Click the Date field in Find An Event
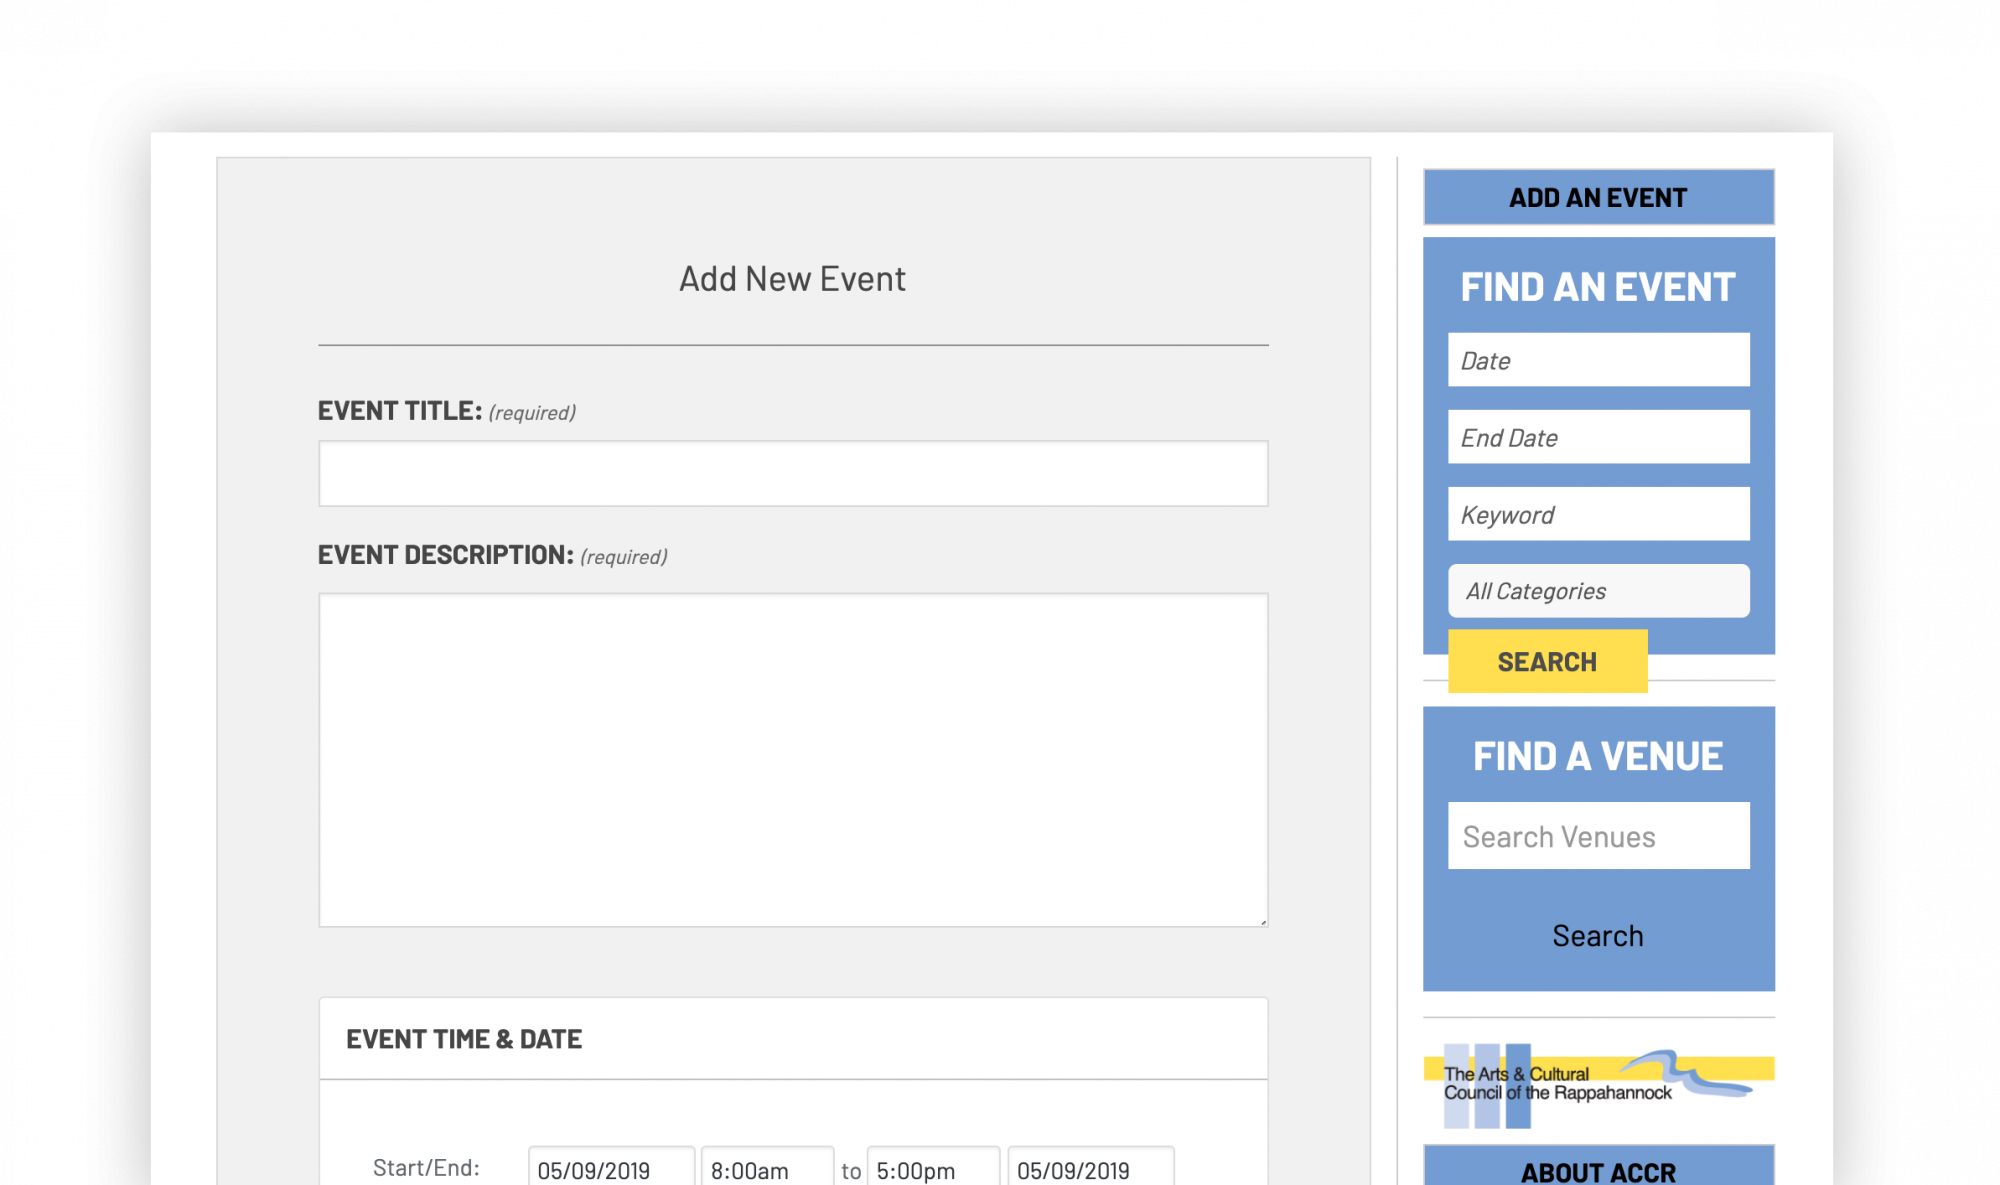Viewport: 2000px width, 1185px height. pyautogui.click(x=1598, y=359)
